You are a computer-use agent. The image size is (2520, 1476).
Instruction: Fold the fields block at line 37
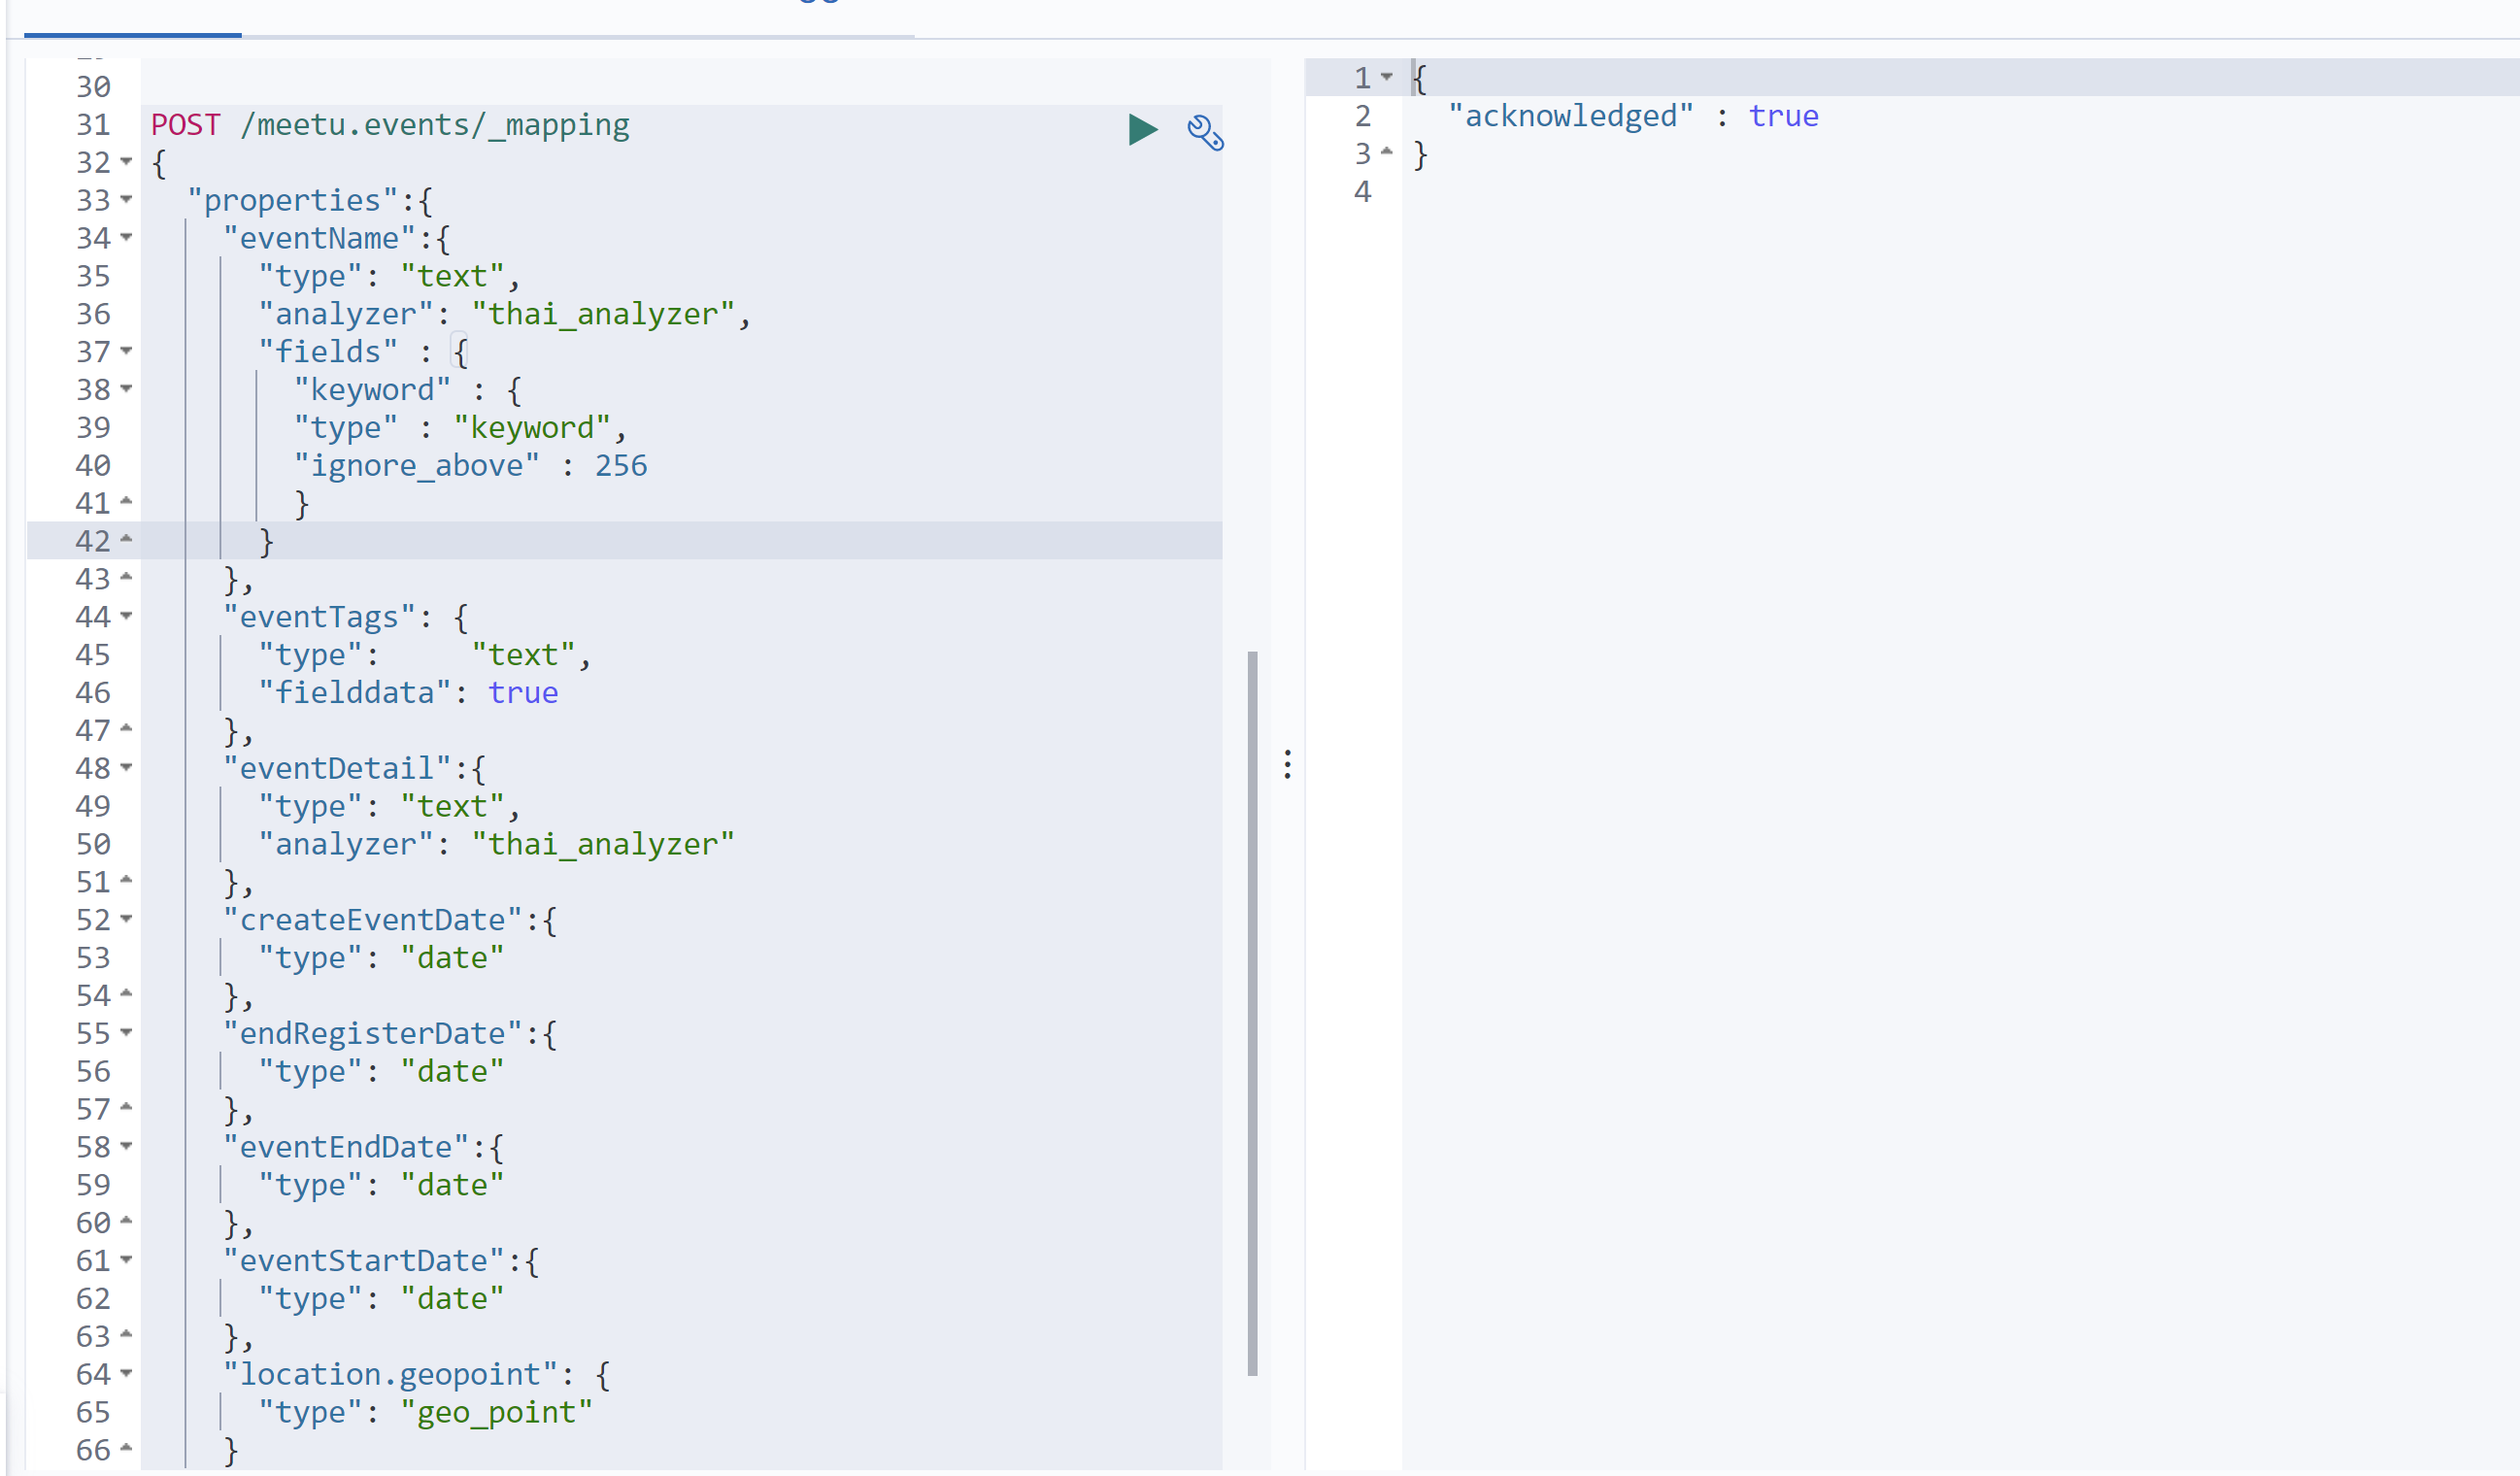(126, 351)
